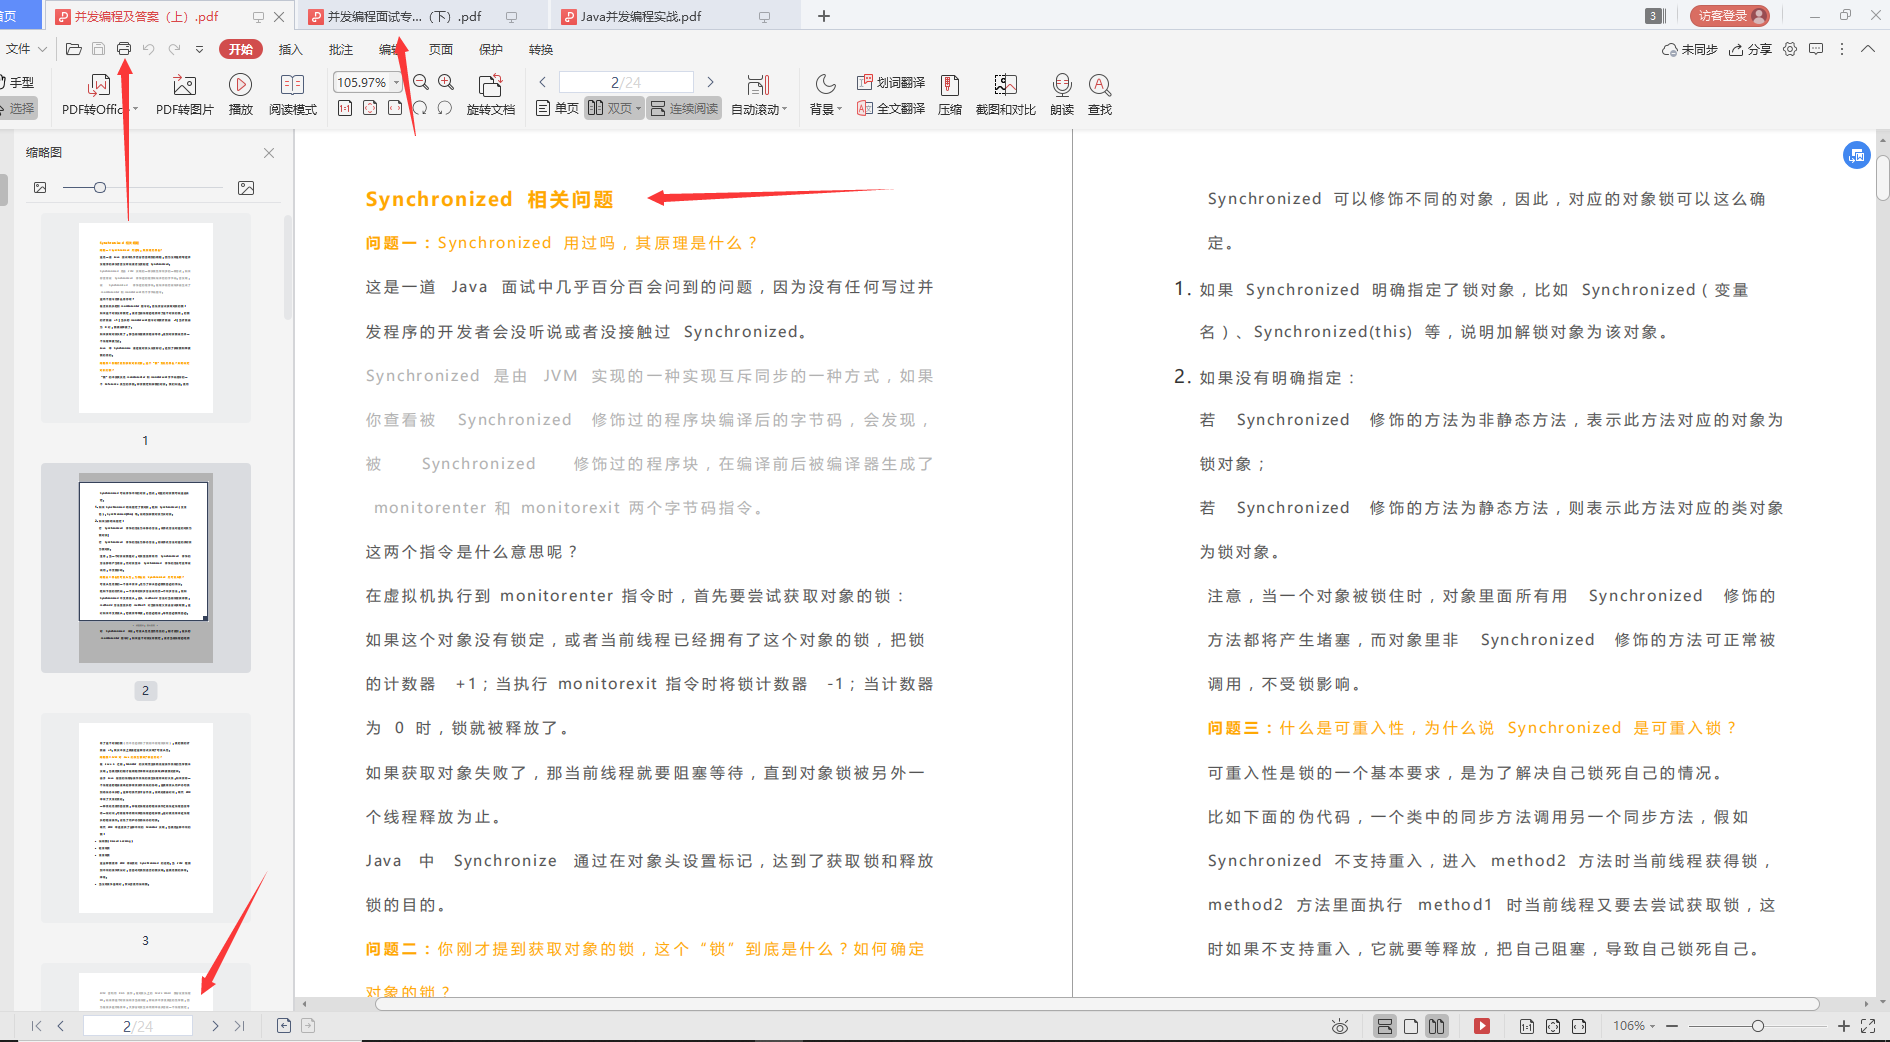Click the 分享 share button
The width and height of the screenshot is (1890, 1042).
pos(1753,48)
